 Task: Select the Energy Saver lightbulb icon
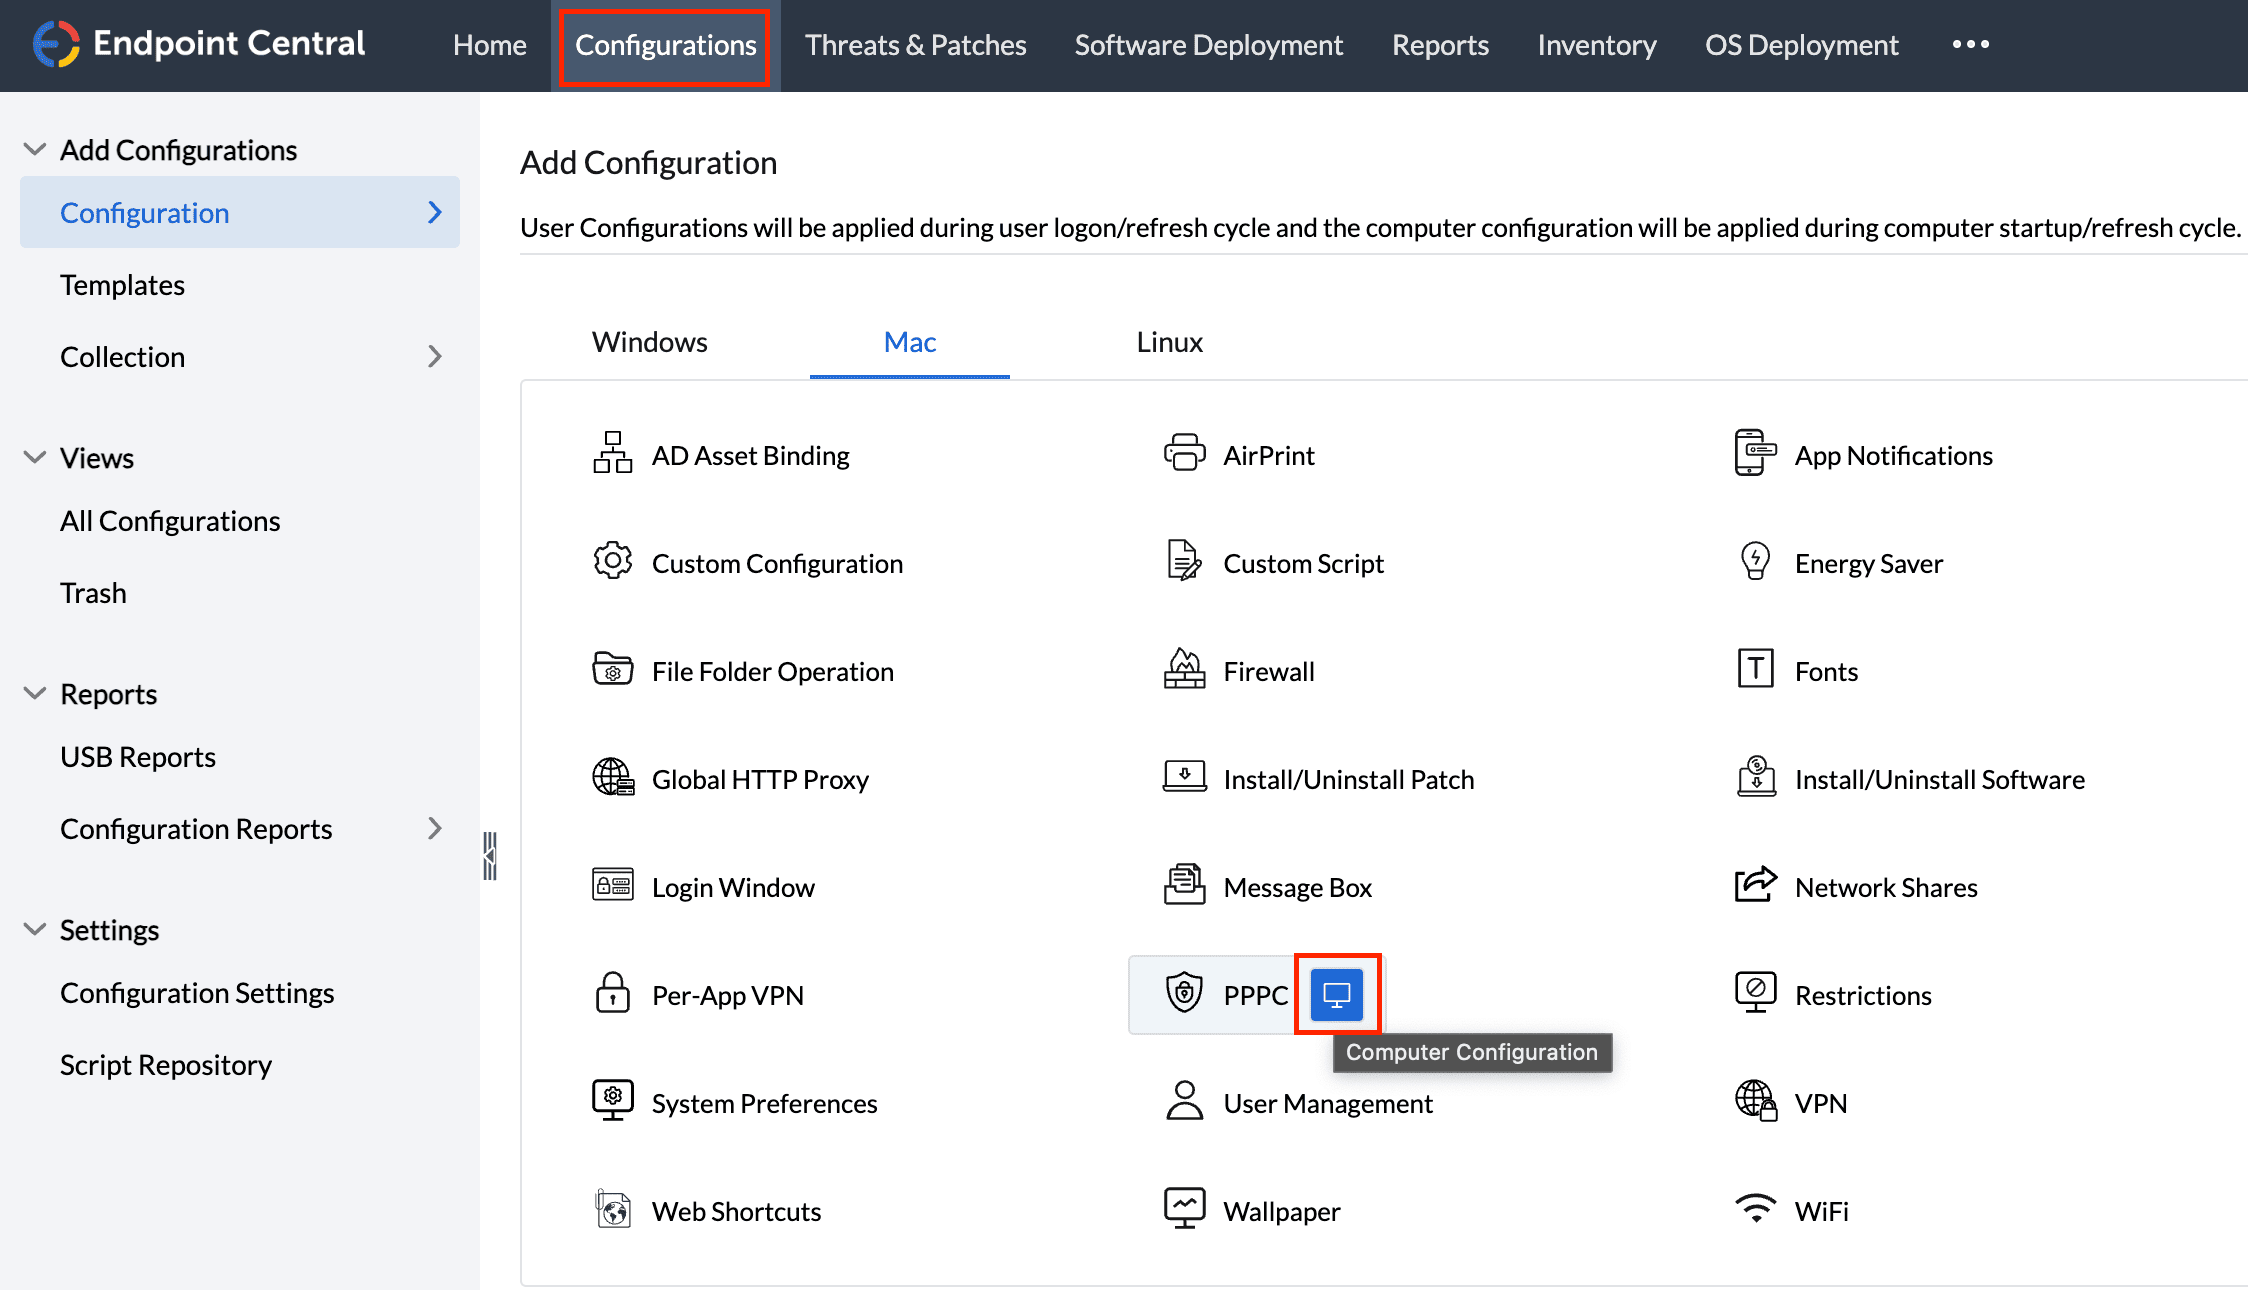[x=1755, y=562]
